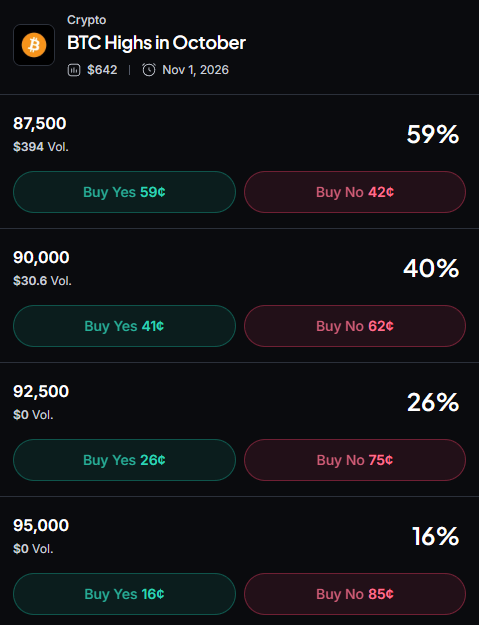
Task: Click the volume chart icon beside $642
Action: [74, 70]
